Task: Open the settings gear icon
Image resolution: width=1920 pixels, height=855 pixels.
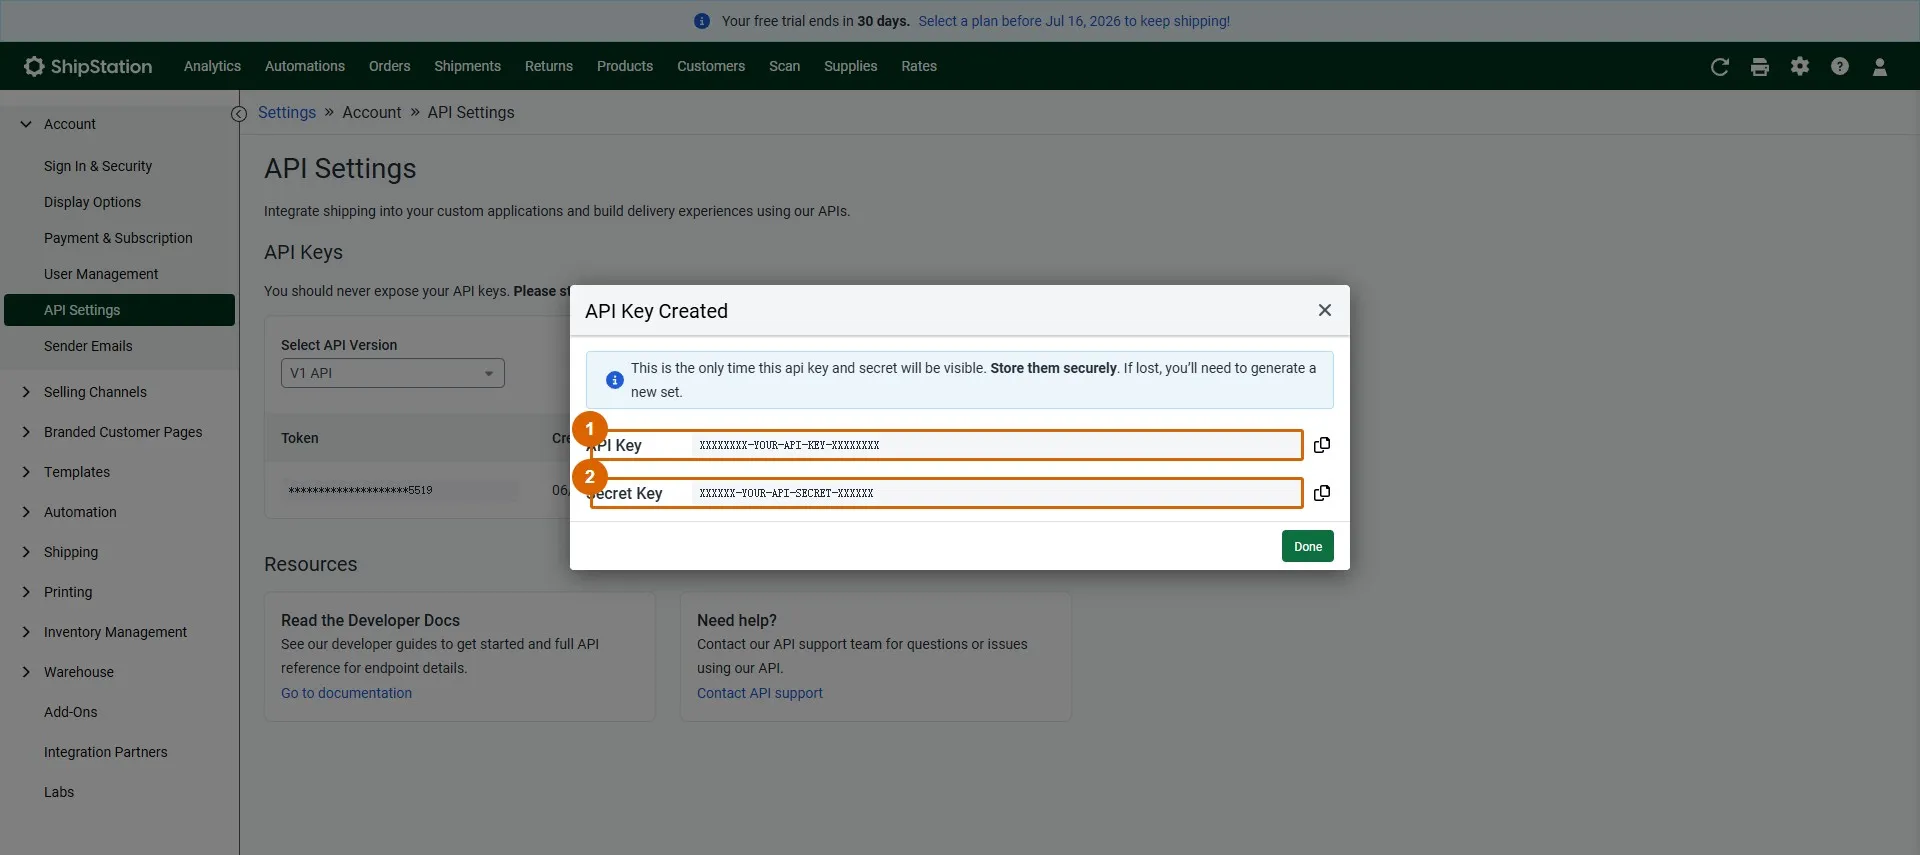Action: 1800,66
